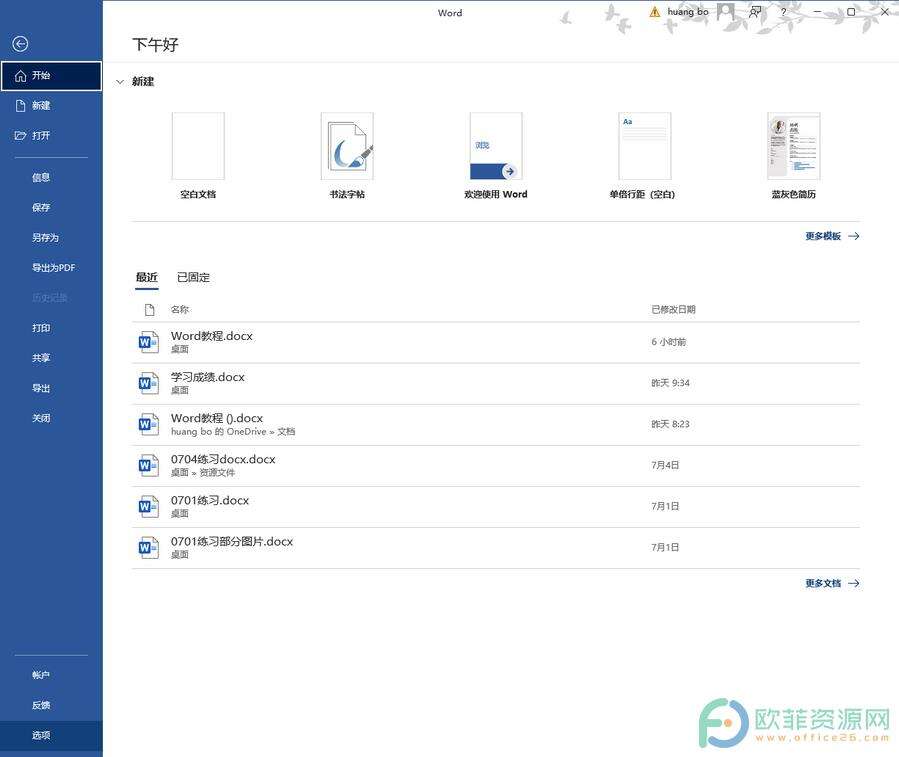
Task: Open 共享 in the sidebar menu
Action: [x=41, y=358]
